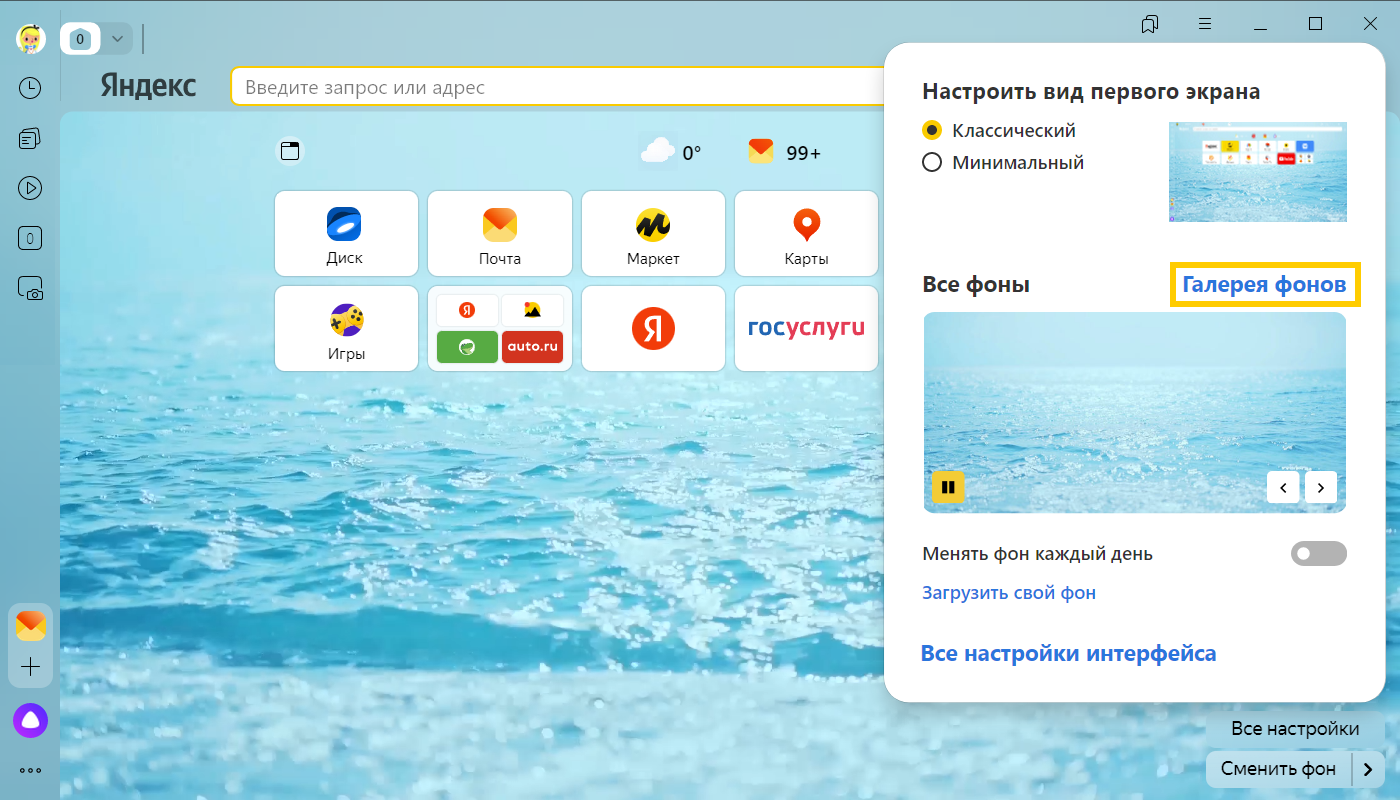The image size is (1400, 800).
Task: Select the Классический radio option
Action: 932,130
